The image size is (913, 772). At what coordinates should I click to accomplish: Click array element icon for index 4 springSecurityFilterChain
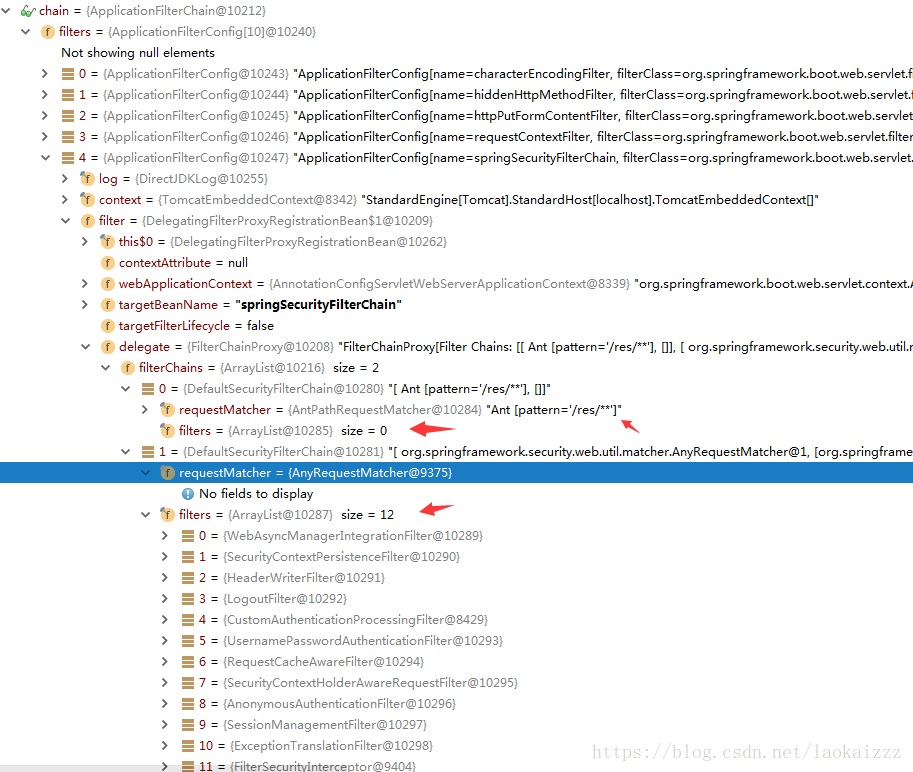tap(68, 157)
